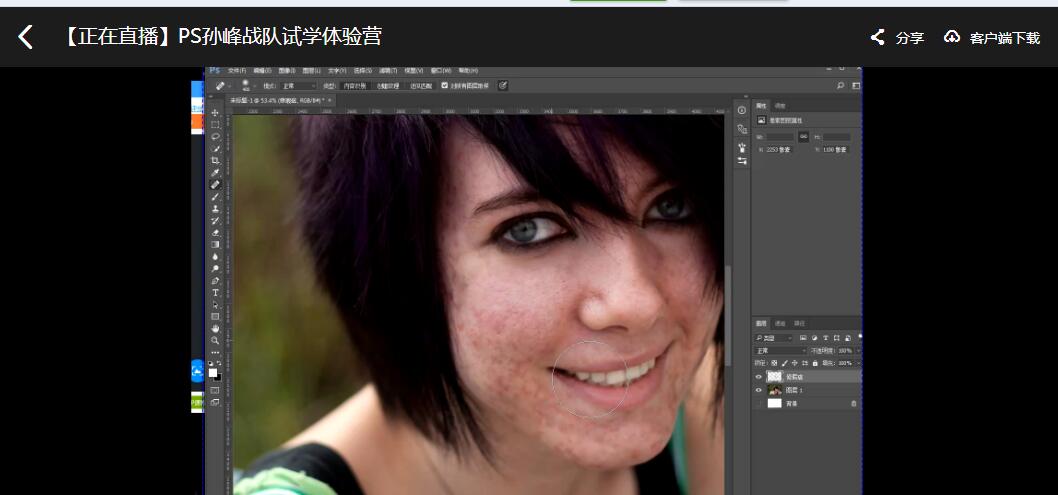Screen dimensions: 1058x495
Task: Close the document tab with x
Action: [329, 100]
